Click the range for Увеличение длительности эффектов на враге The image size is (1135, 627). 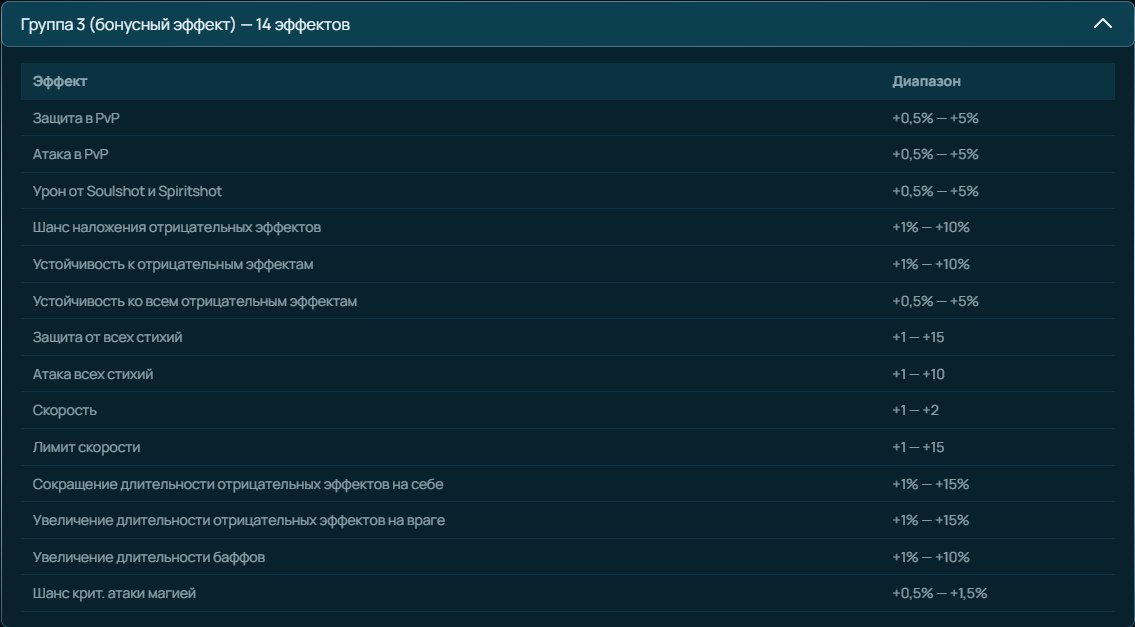point(931,521)
